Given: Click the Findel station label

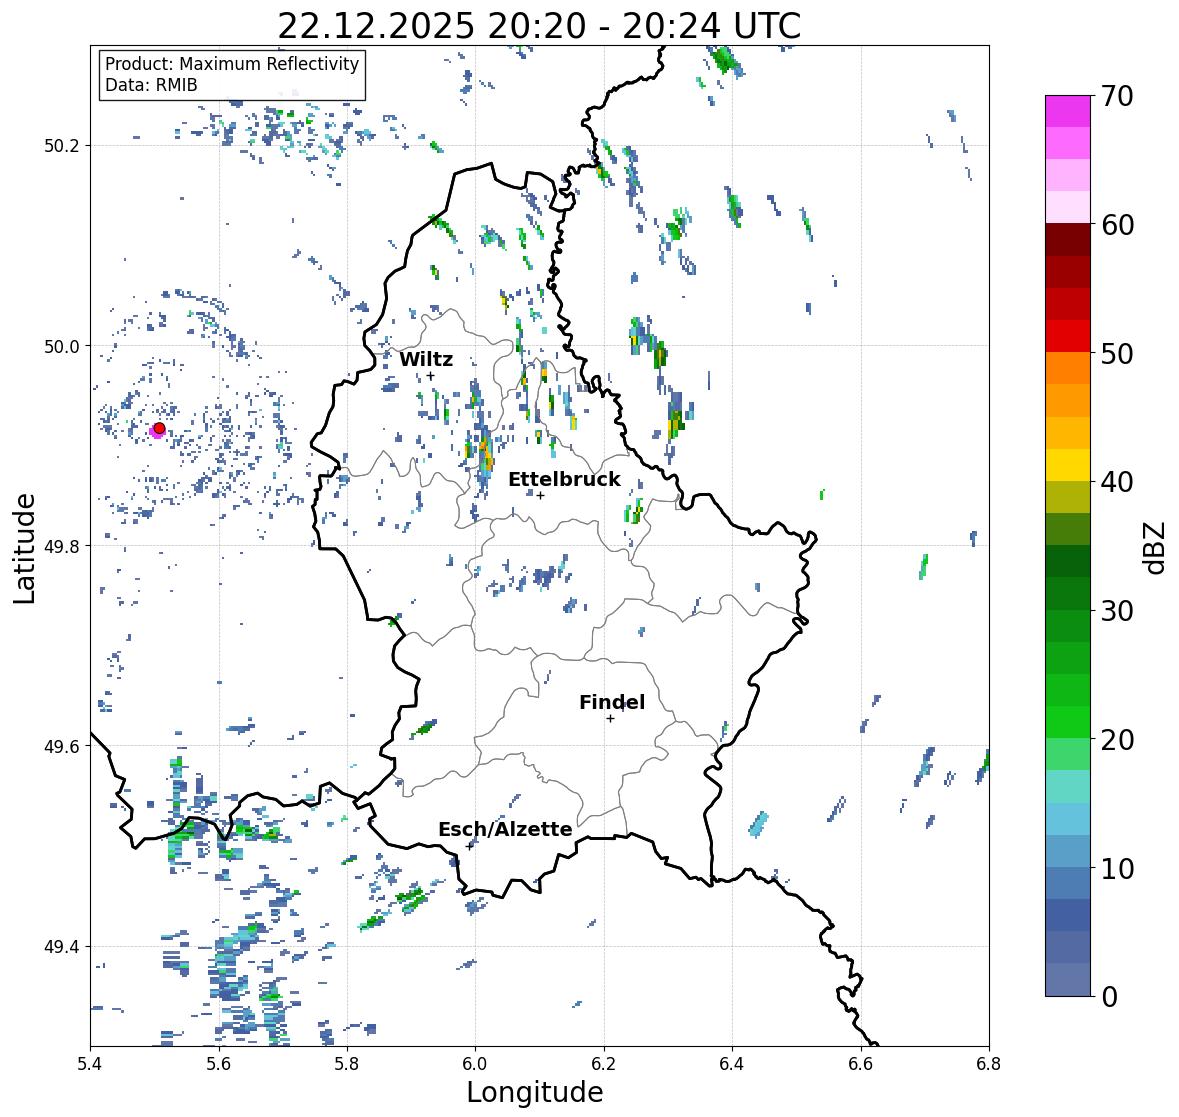Looking at the screenshot, I should [611, 702].
